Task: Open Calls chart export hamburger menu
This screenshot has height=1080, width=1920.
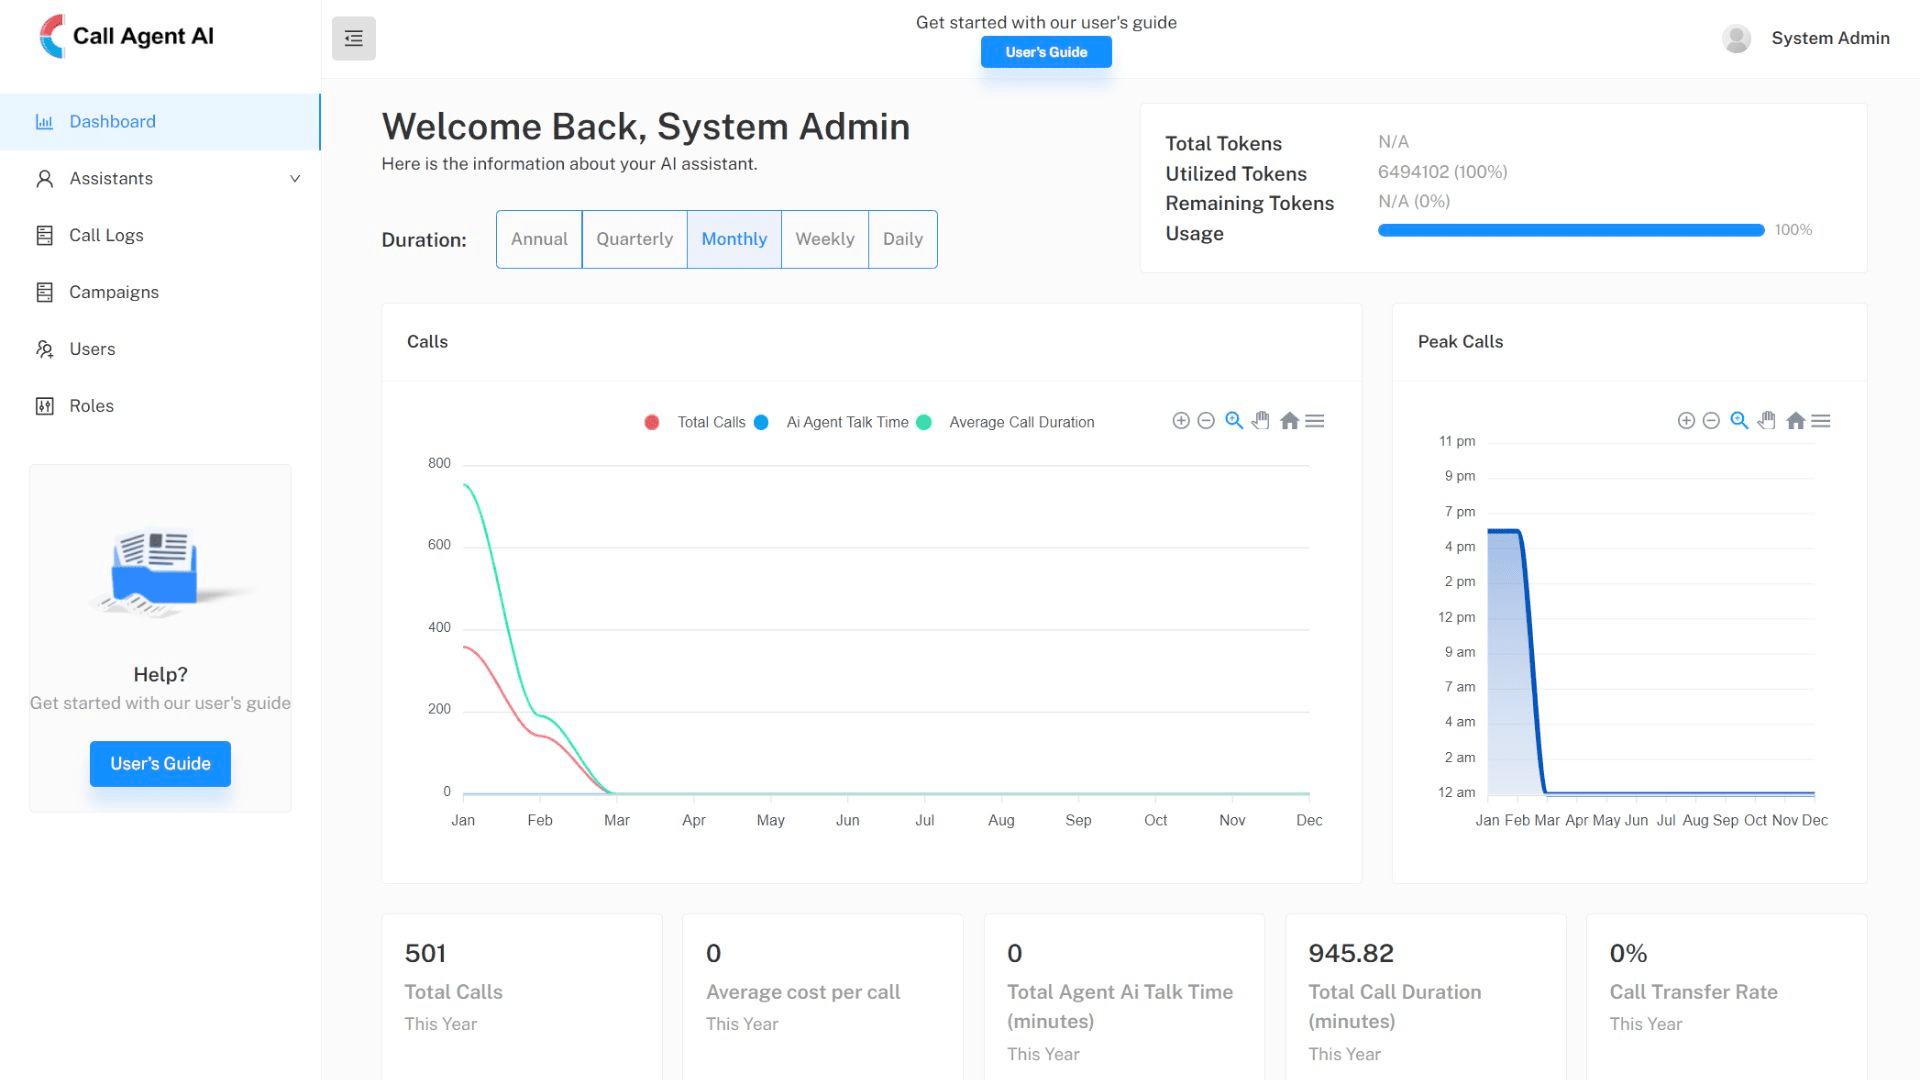Action: pyautogui.click(x=1315, y=421)
